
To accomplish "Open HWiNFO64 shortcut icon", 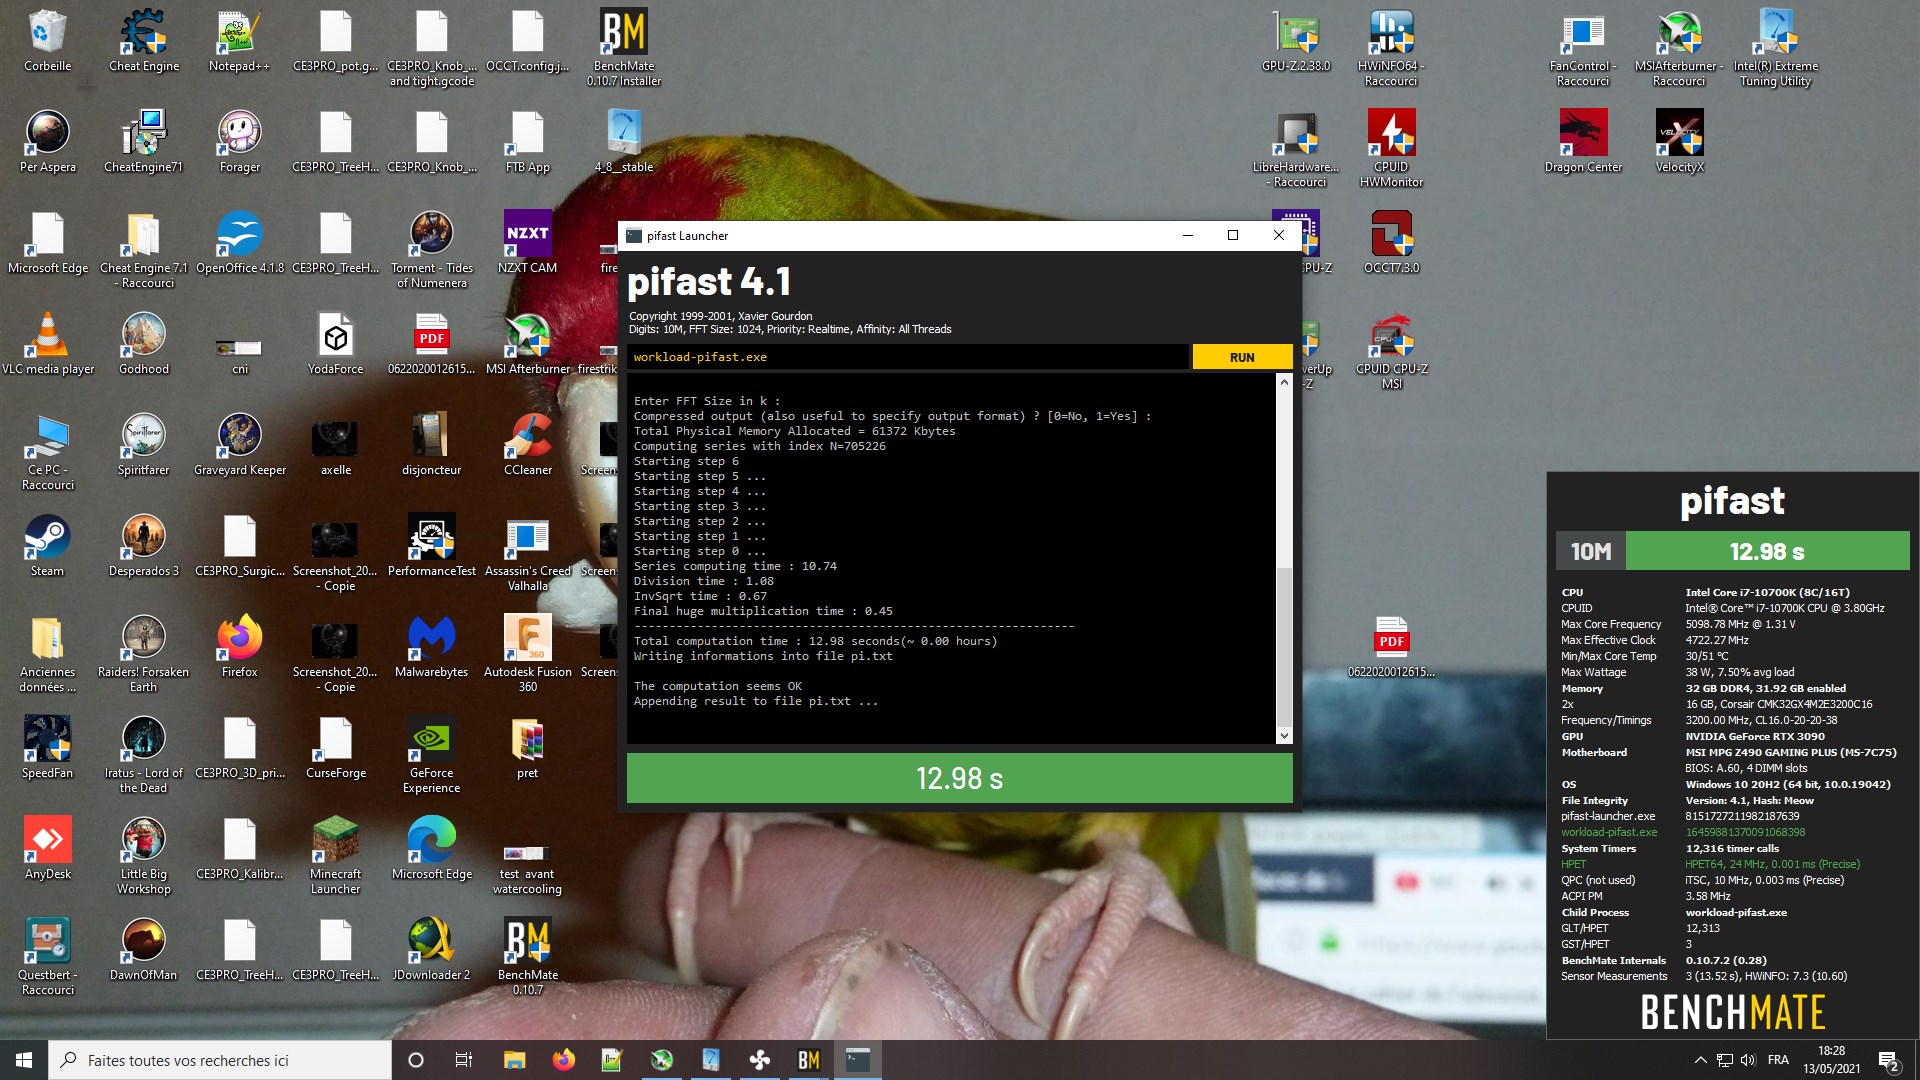I will point(1391,47).
